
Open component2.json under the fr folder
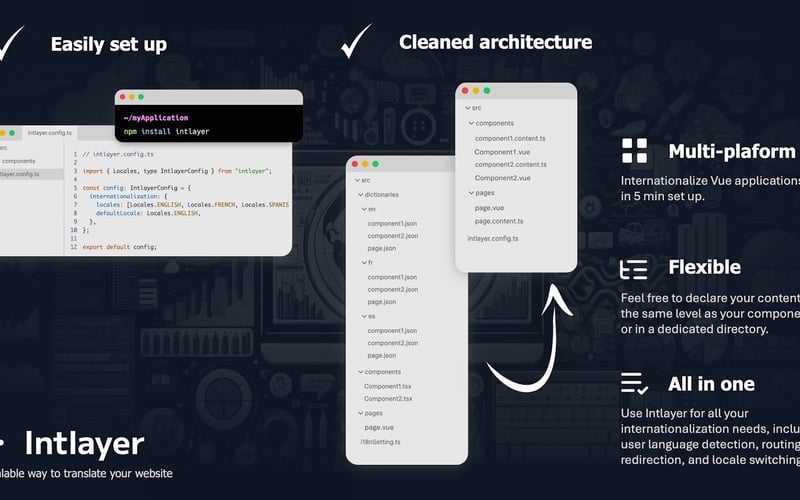click(393, 289)
